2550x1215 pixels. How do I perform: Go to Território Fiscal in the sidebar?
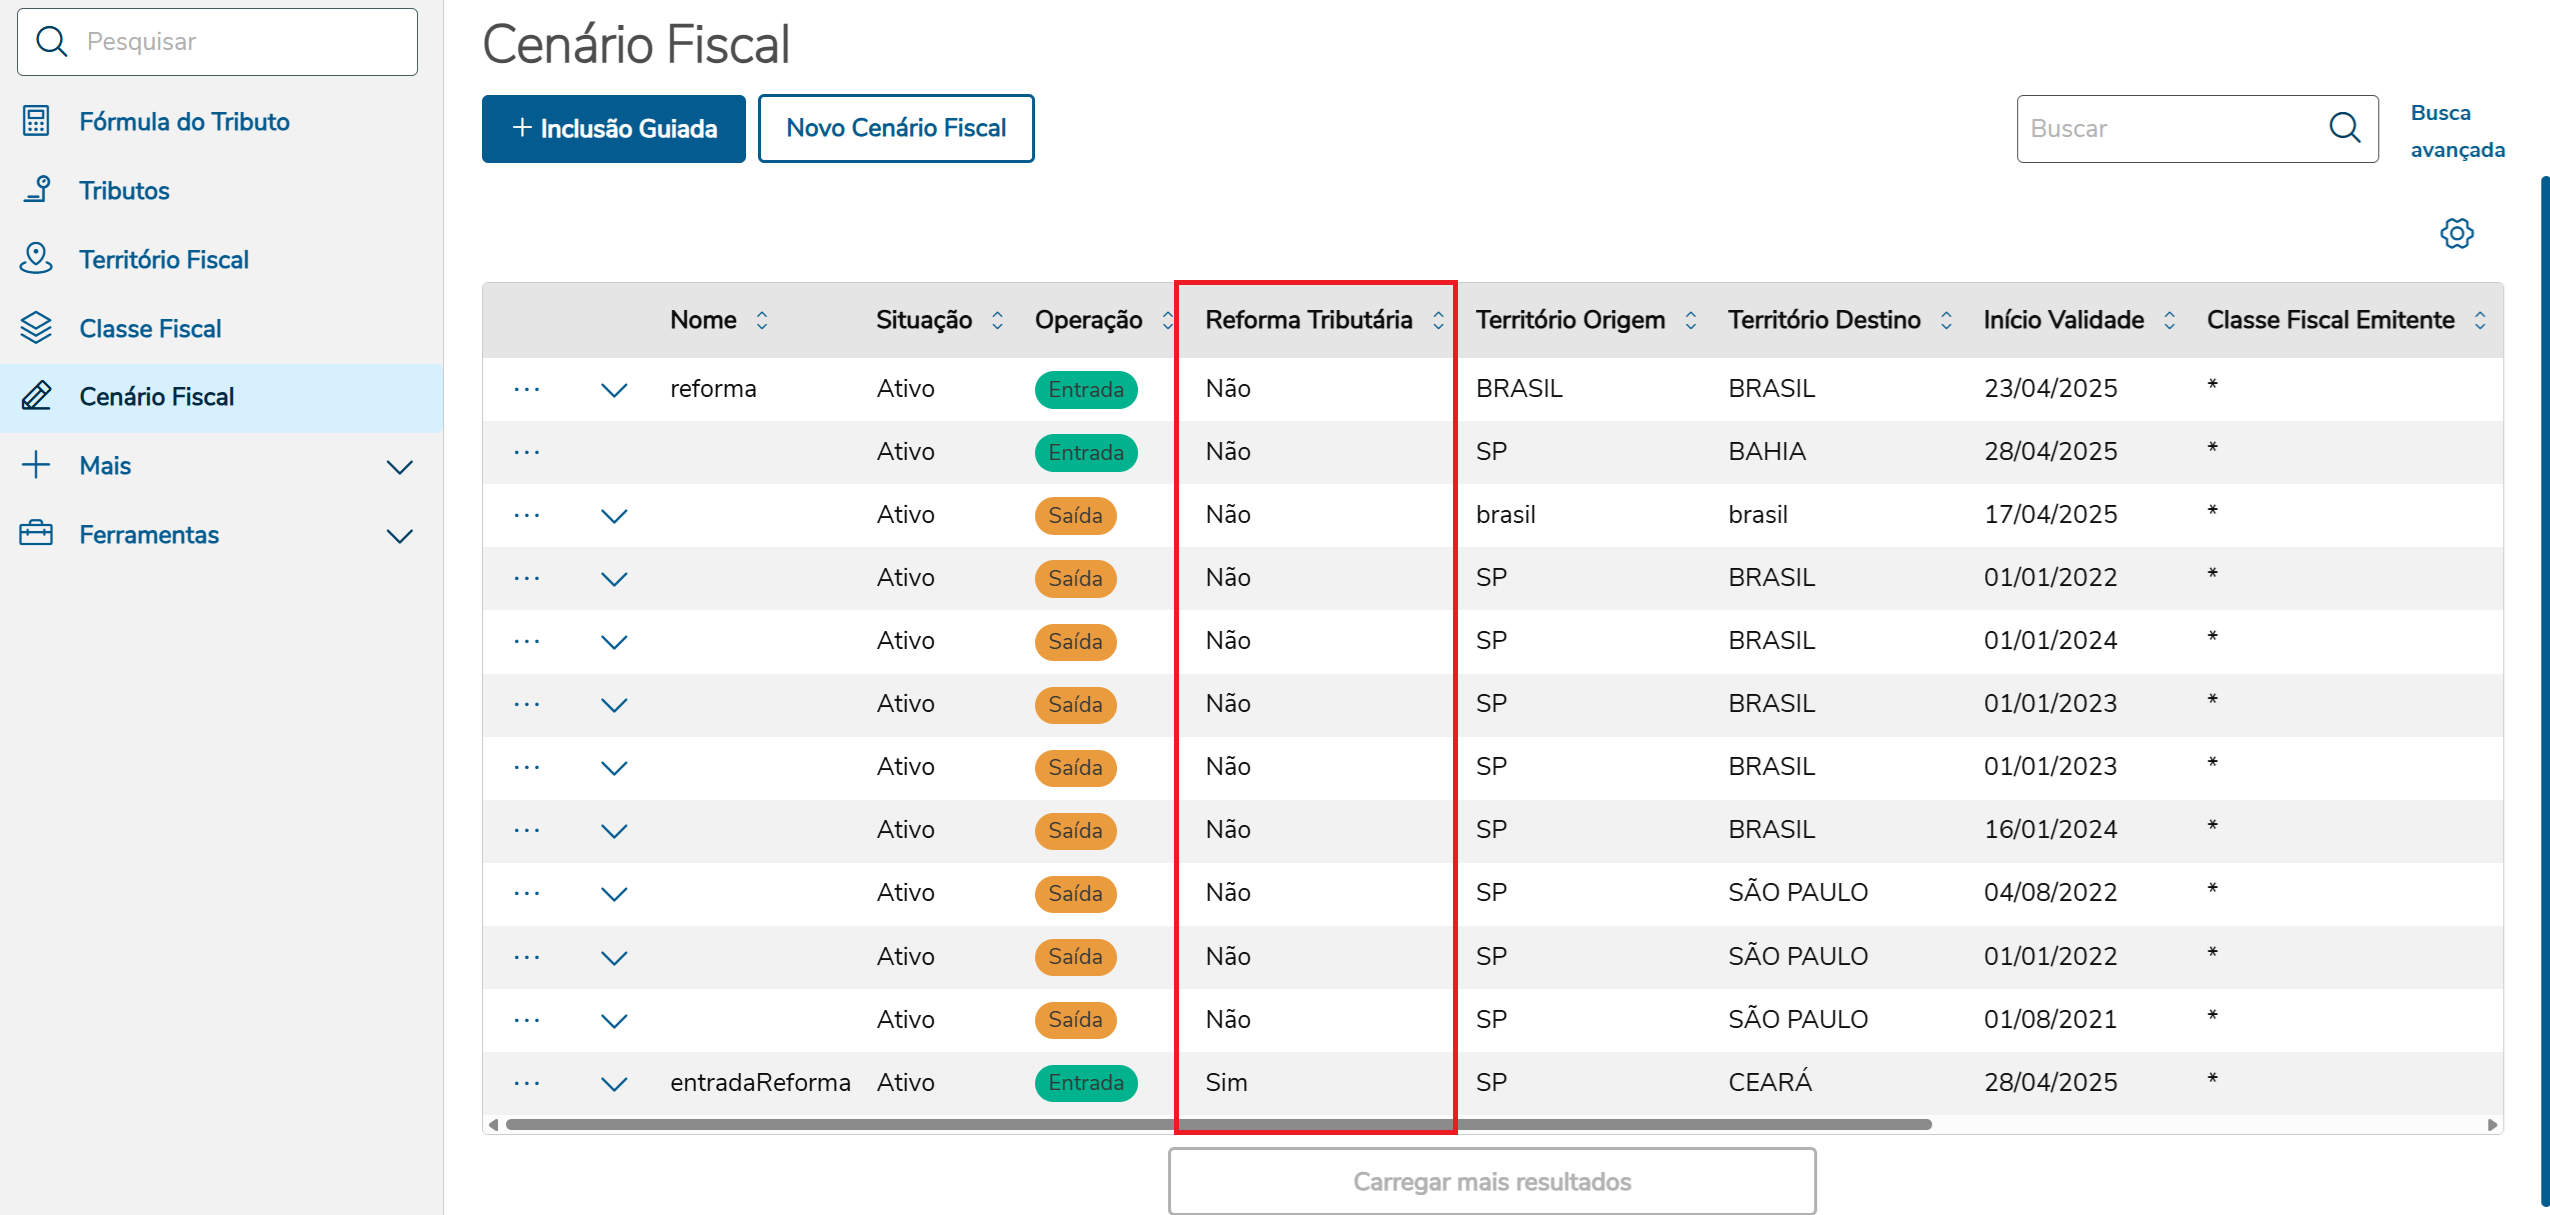tap(164, 259)
